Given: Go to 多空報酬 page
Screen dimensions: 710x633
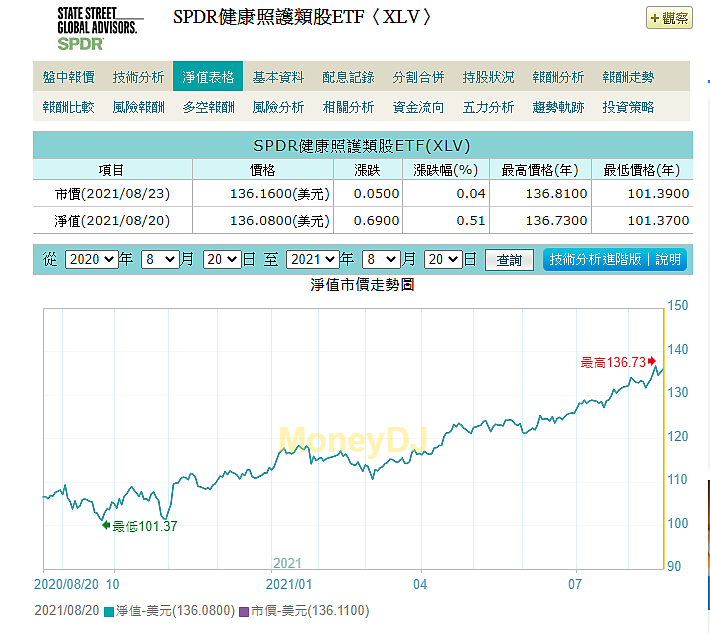Looking at the screenshot, I should (x=208, y=107).
